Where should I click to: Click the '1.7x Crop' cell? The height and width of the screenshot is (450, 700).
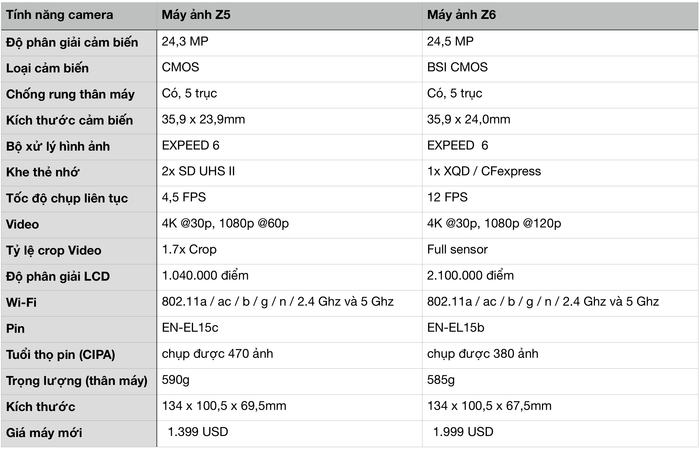pyautogui.click(x=290, y=251)
